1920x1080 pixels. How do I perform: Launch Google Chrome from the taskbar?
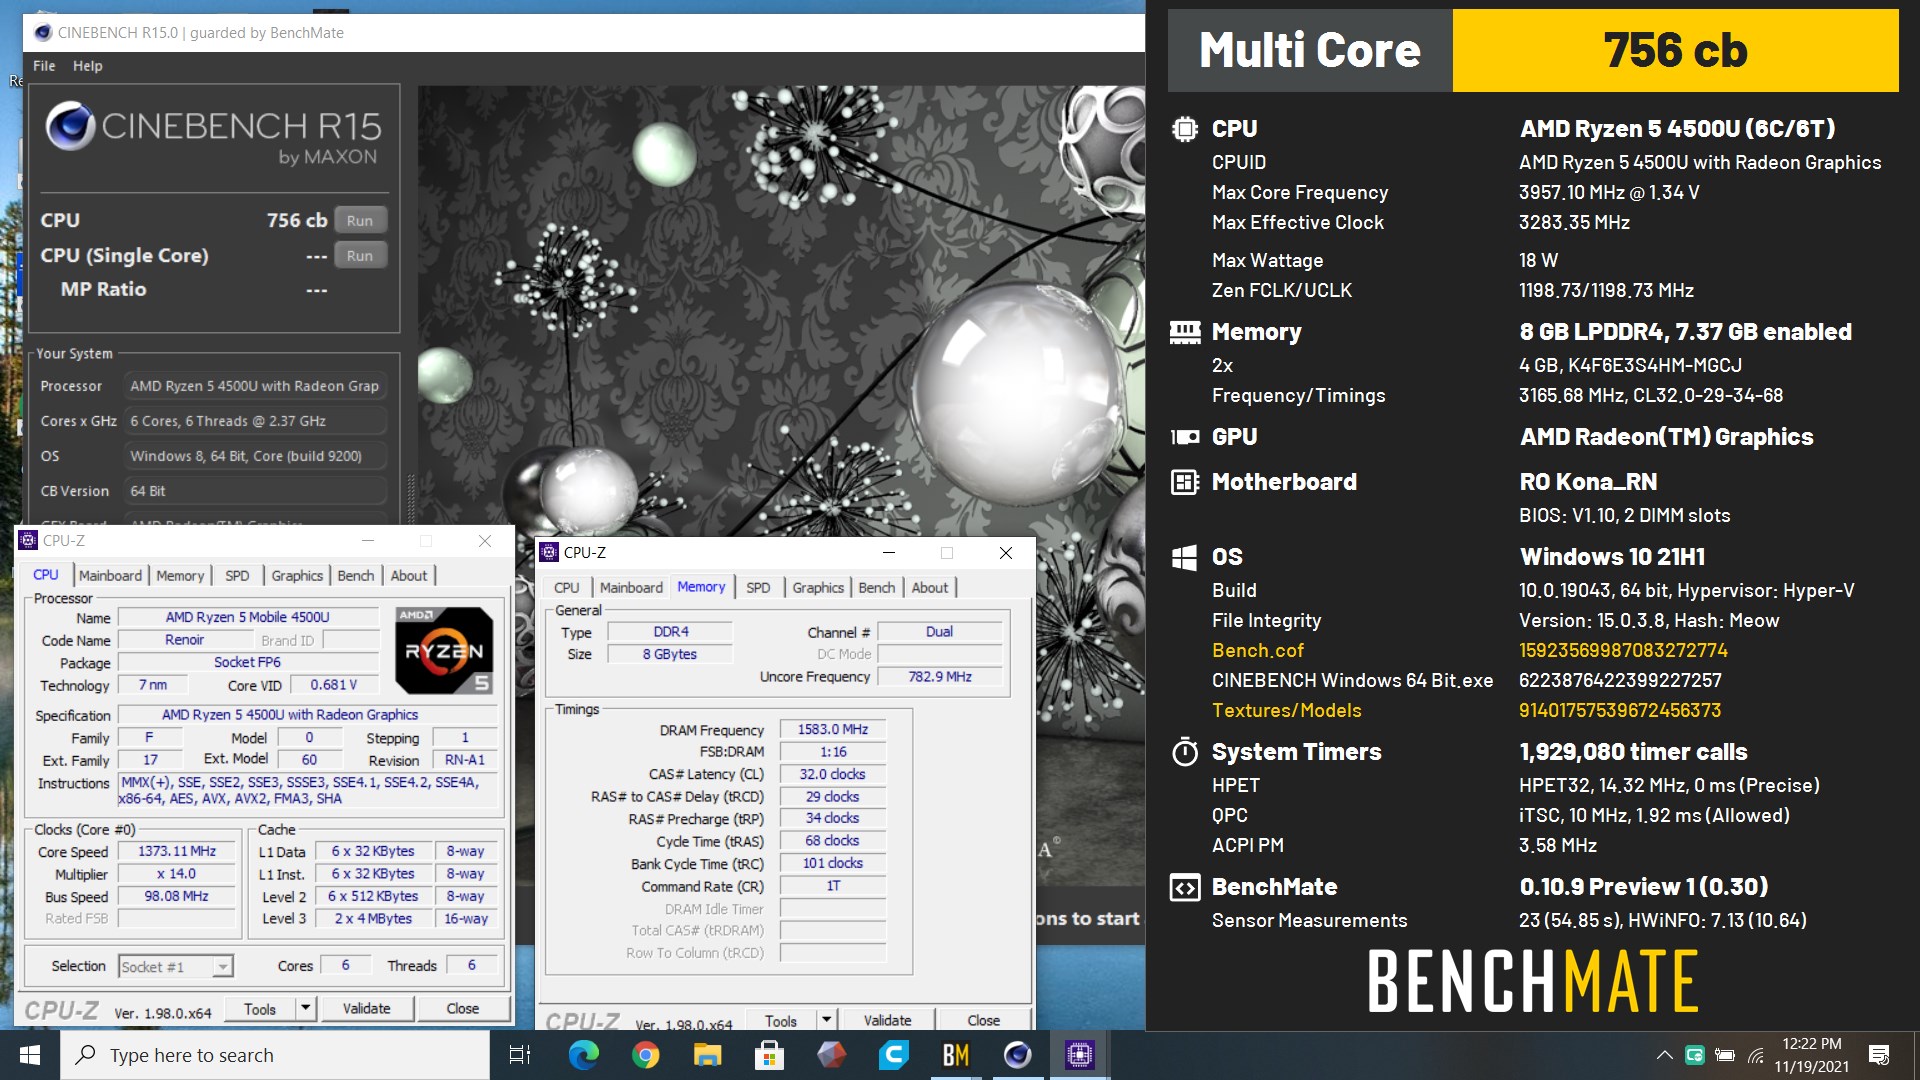tap(645, 1055)
